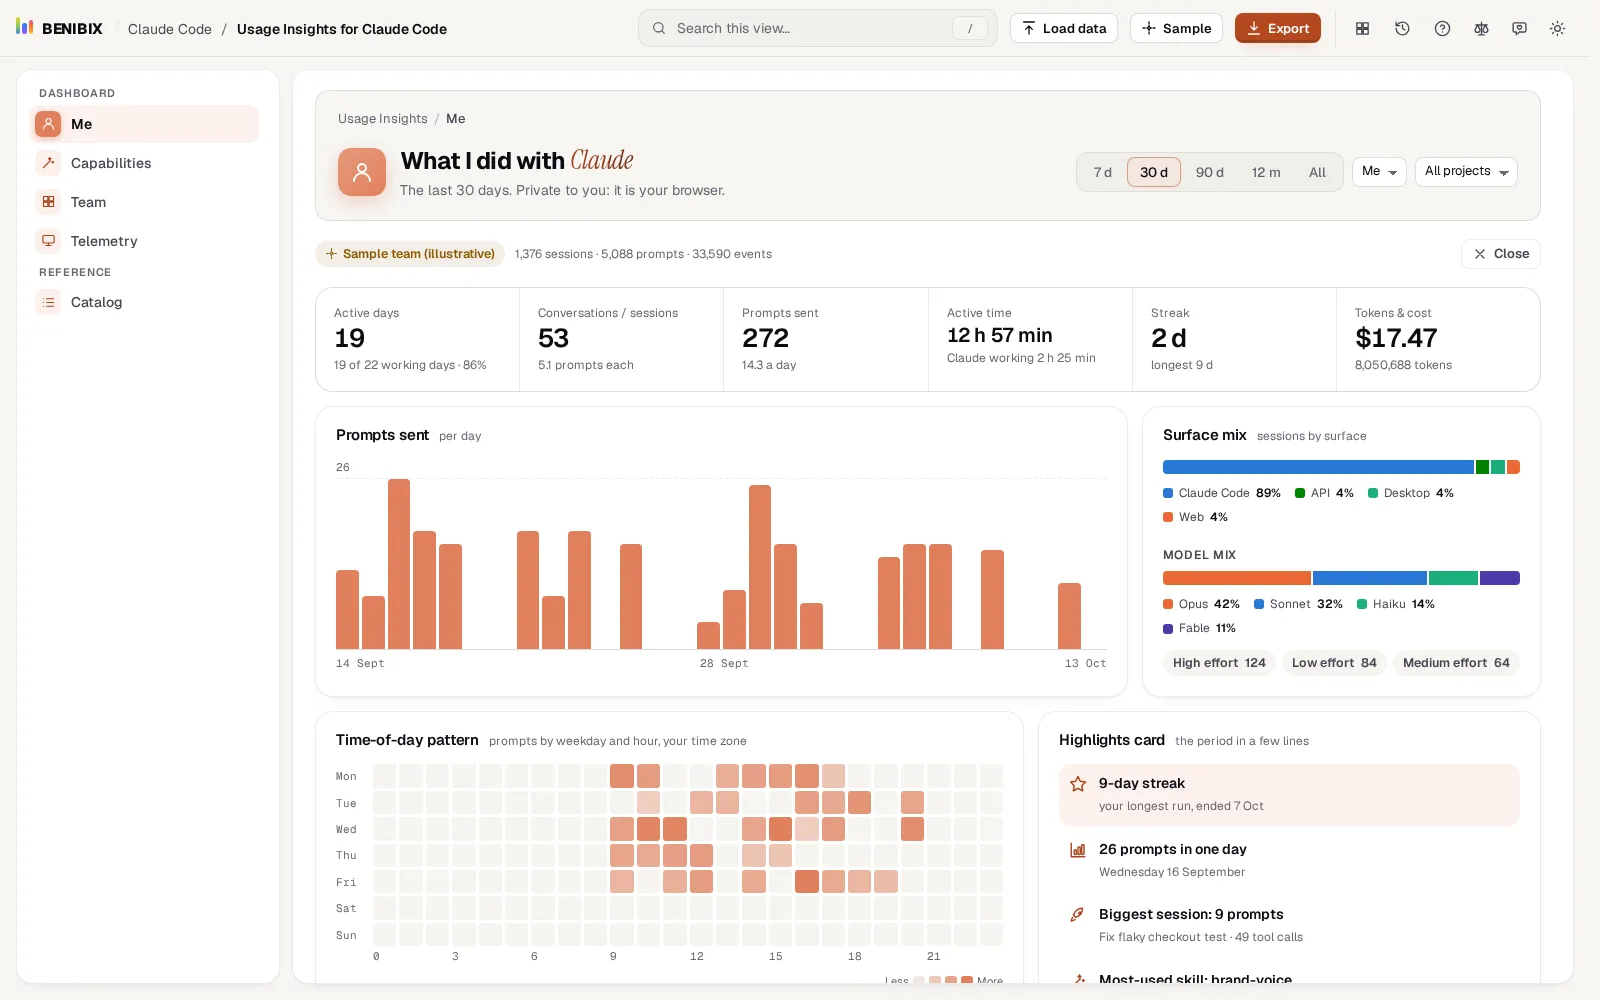Click the High effort 124 chip

point(1219,663)
